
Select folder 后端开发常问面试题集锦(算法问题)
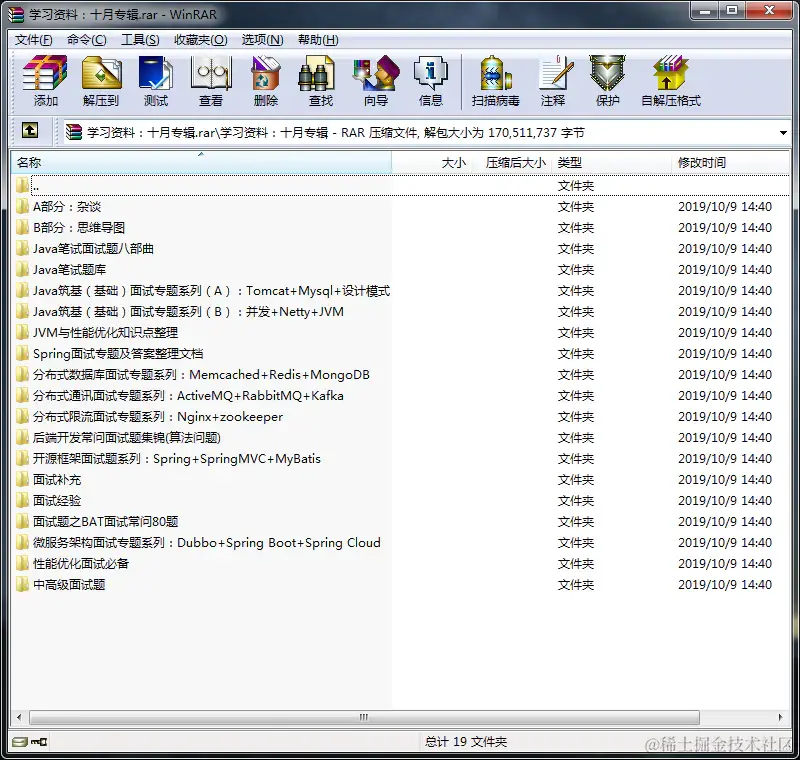click(127, 438)
